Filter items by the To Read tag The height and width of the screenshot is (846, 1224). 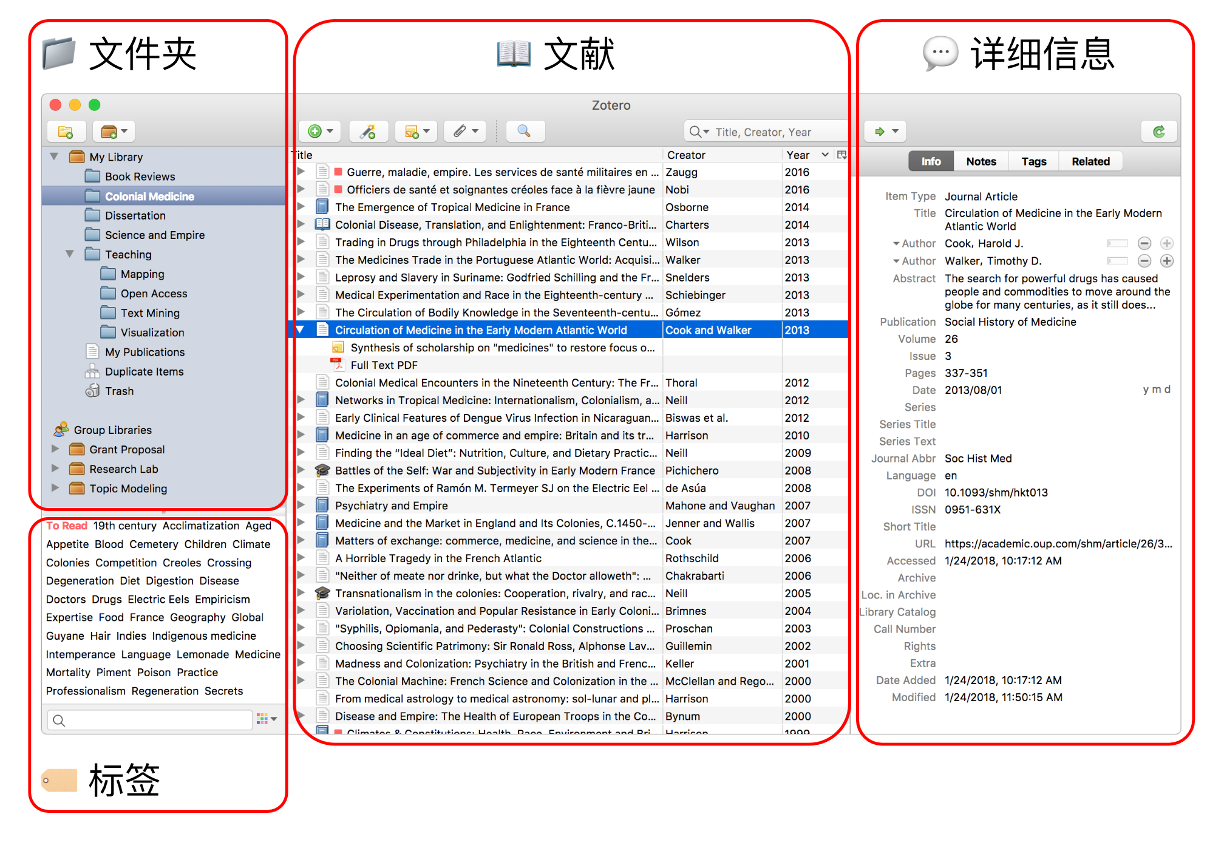point(67,526)
